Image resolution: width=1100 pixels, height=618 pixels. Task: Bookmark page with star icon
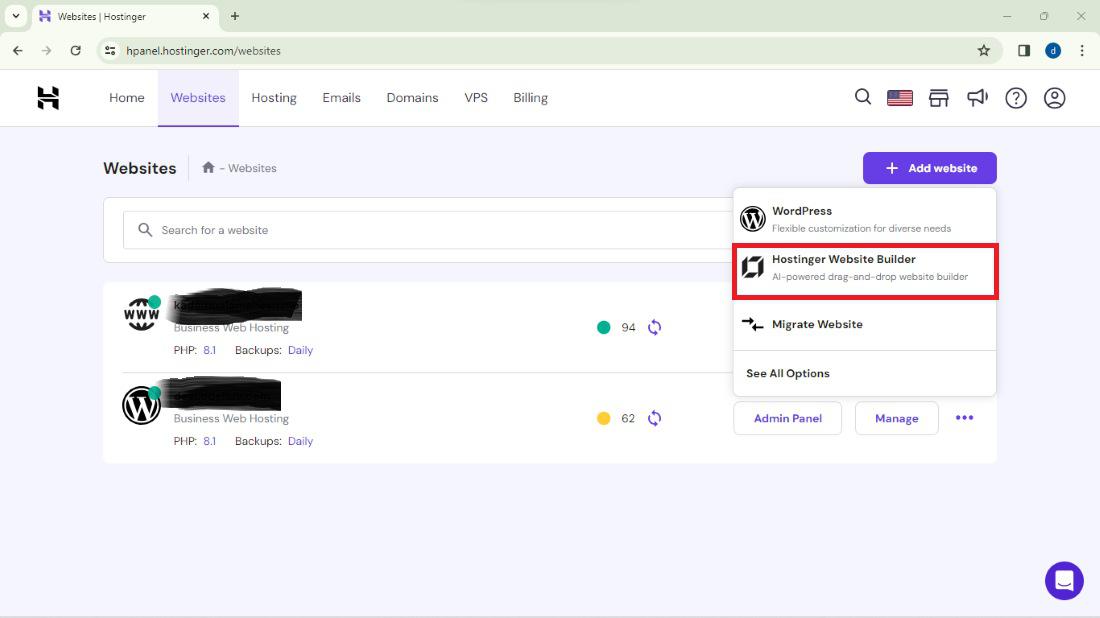coord(984,51)
